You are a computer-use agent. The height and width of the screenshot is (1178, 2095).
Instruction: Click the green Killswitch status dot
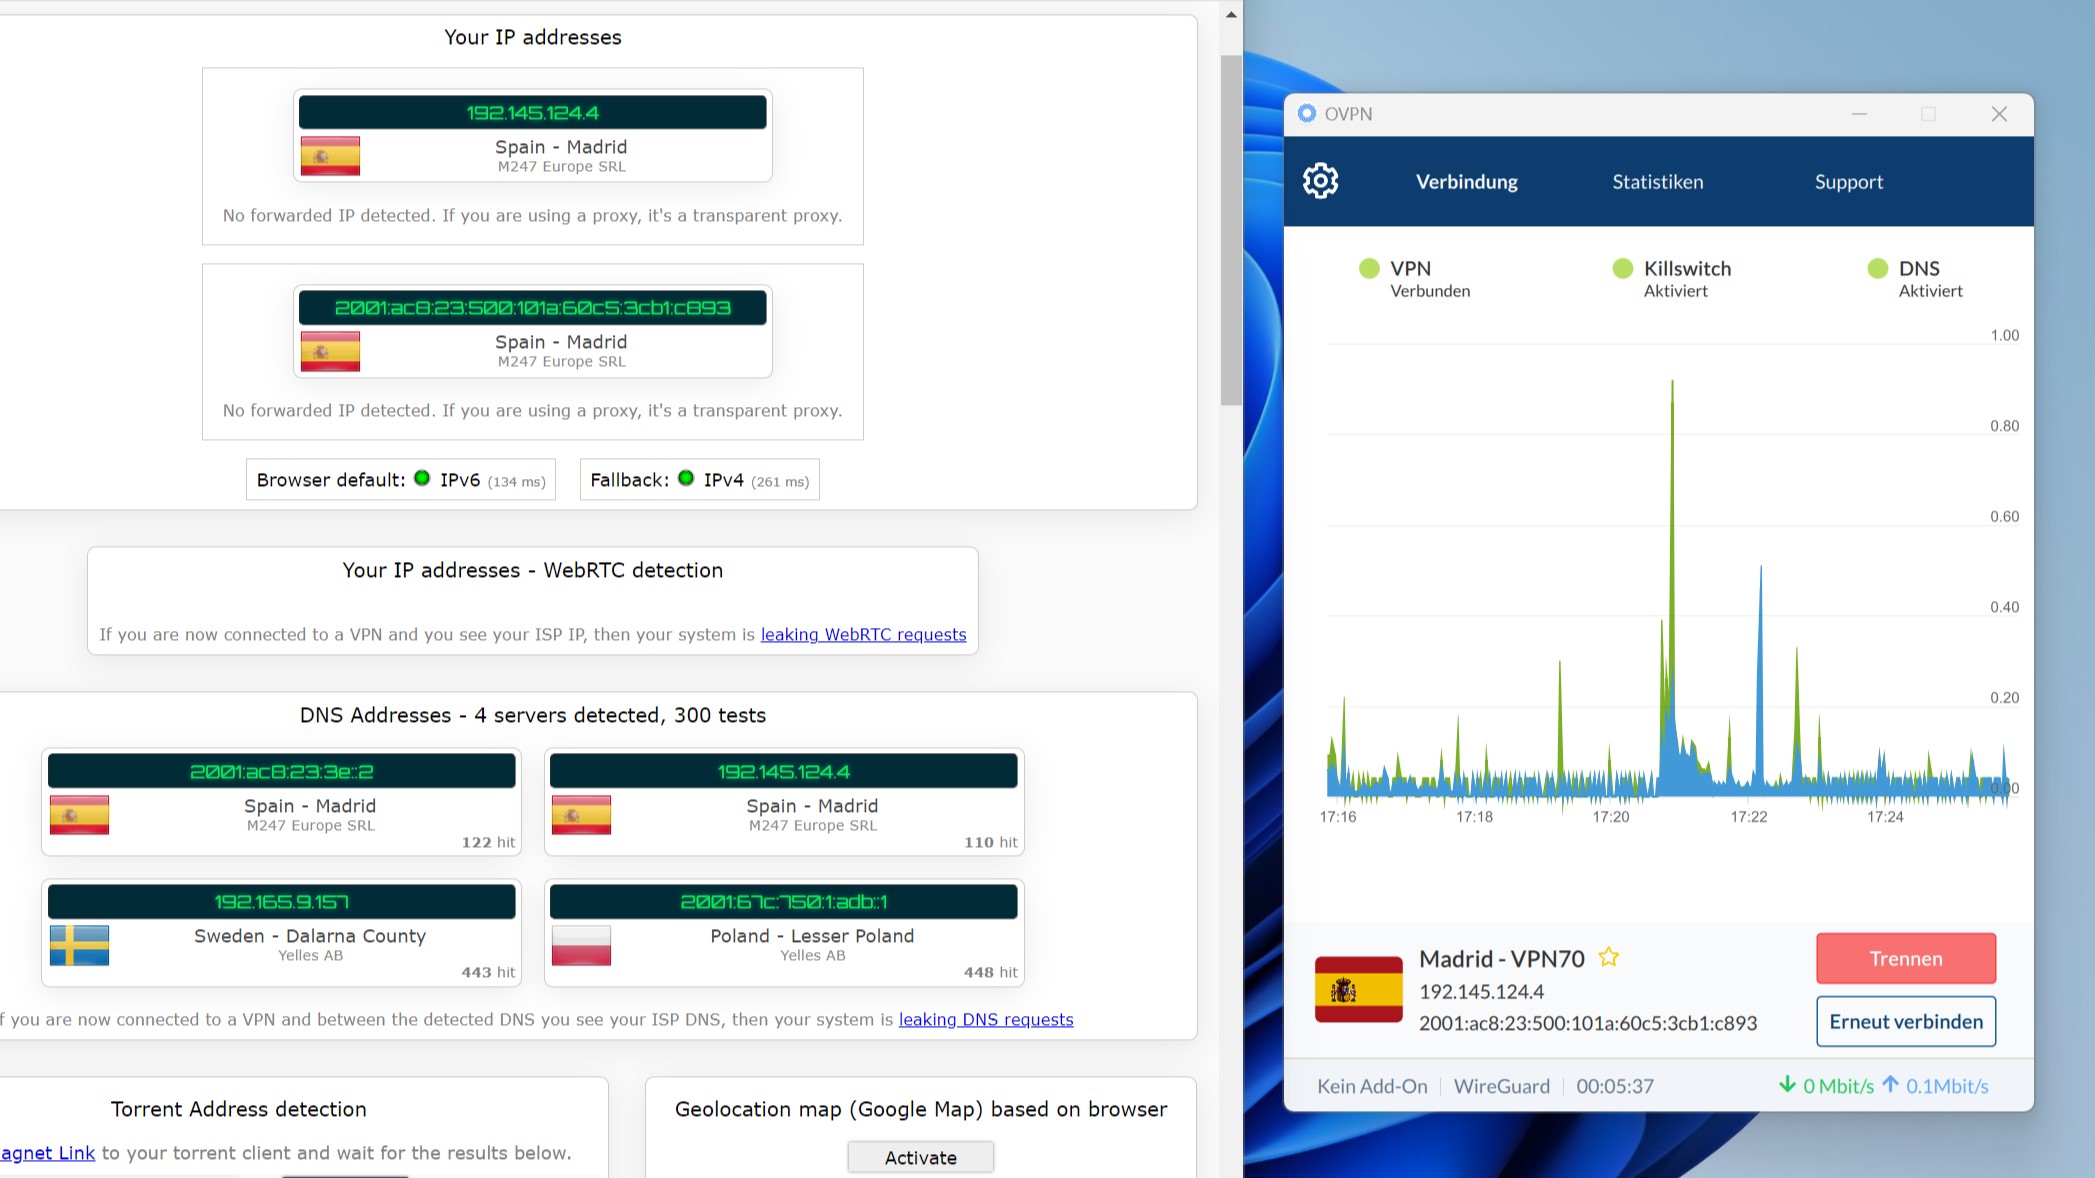(1623, 268)
